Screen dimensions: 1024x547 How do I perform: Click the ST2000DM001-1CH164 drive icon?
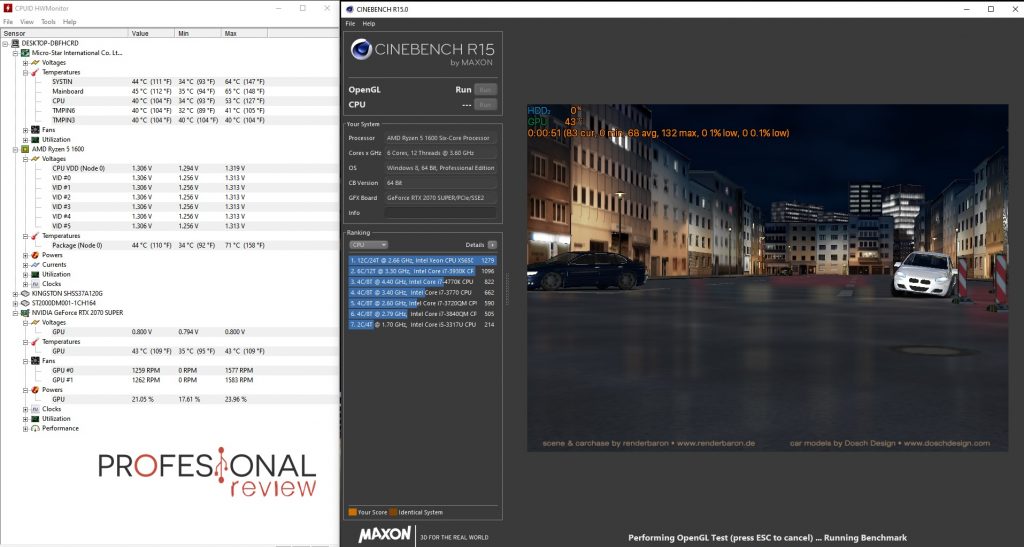(25, 303)
